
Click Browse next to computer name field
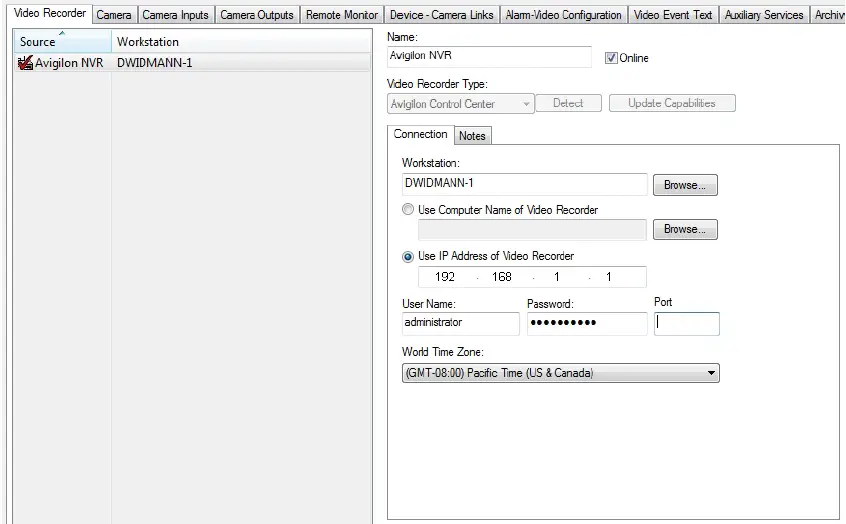click(x=685, y=229)
